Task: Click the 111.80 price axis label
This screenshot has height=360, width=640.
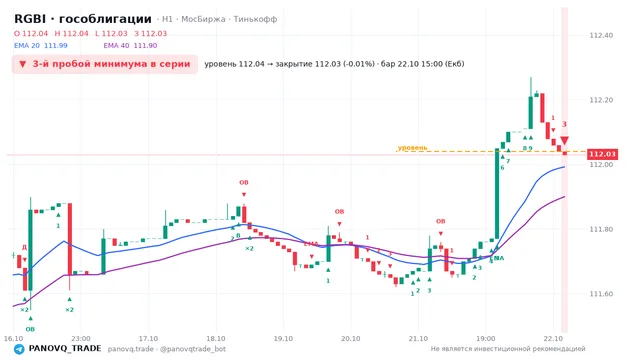Action: tap(601, 229)
